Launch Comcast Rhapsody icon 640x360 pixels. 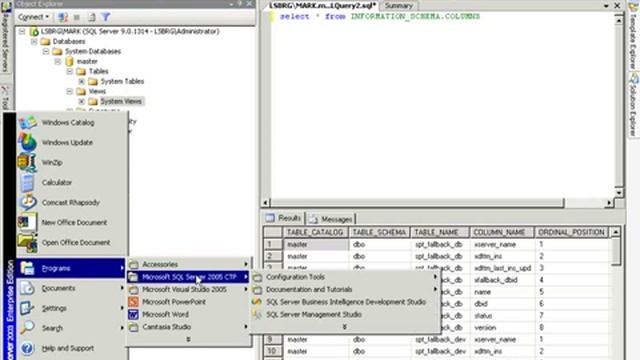click(x=28, y=202)
